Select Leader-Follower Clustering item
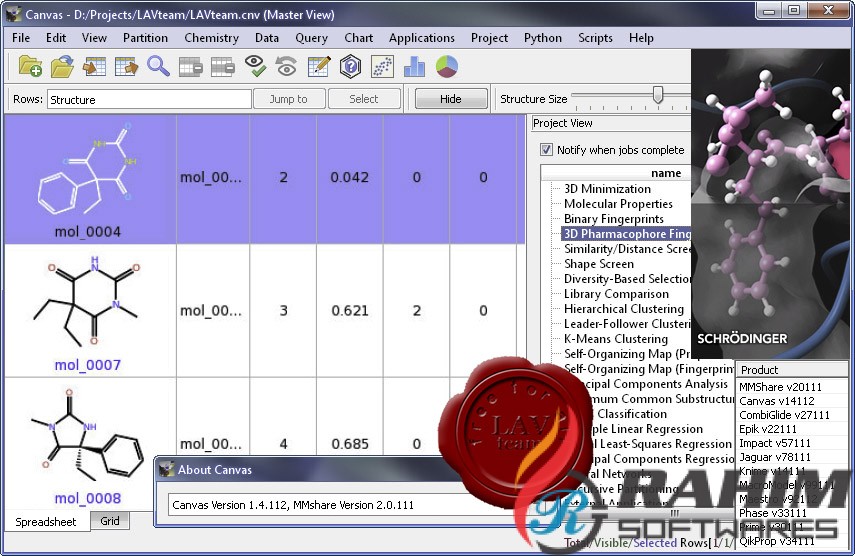Image resolution: width=855 pixels, height=556 pixels. 627,323
